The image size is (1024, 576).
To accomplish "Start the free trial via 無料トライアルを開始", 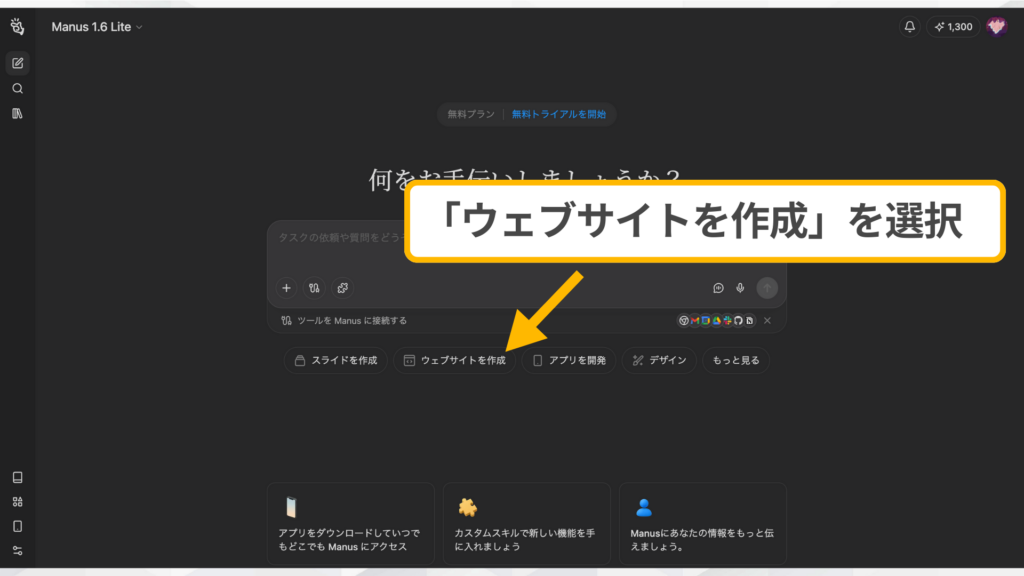I will tap(561, 114).
